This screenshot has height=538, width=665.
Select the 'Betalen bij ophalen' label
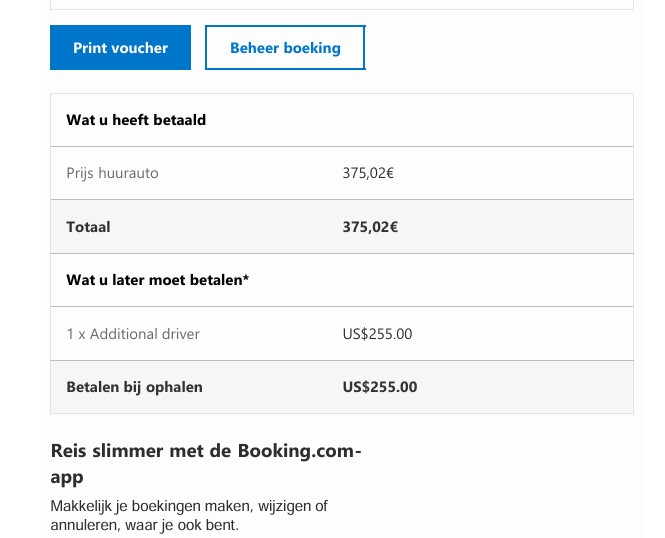[134, 387]
